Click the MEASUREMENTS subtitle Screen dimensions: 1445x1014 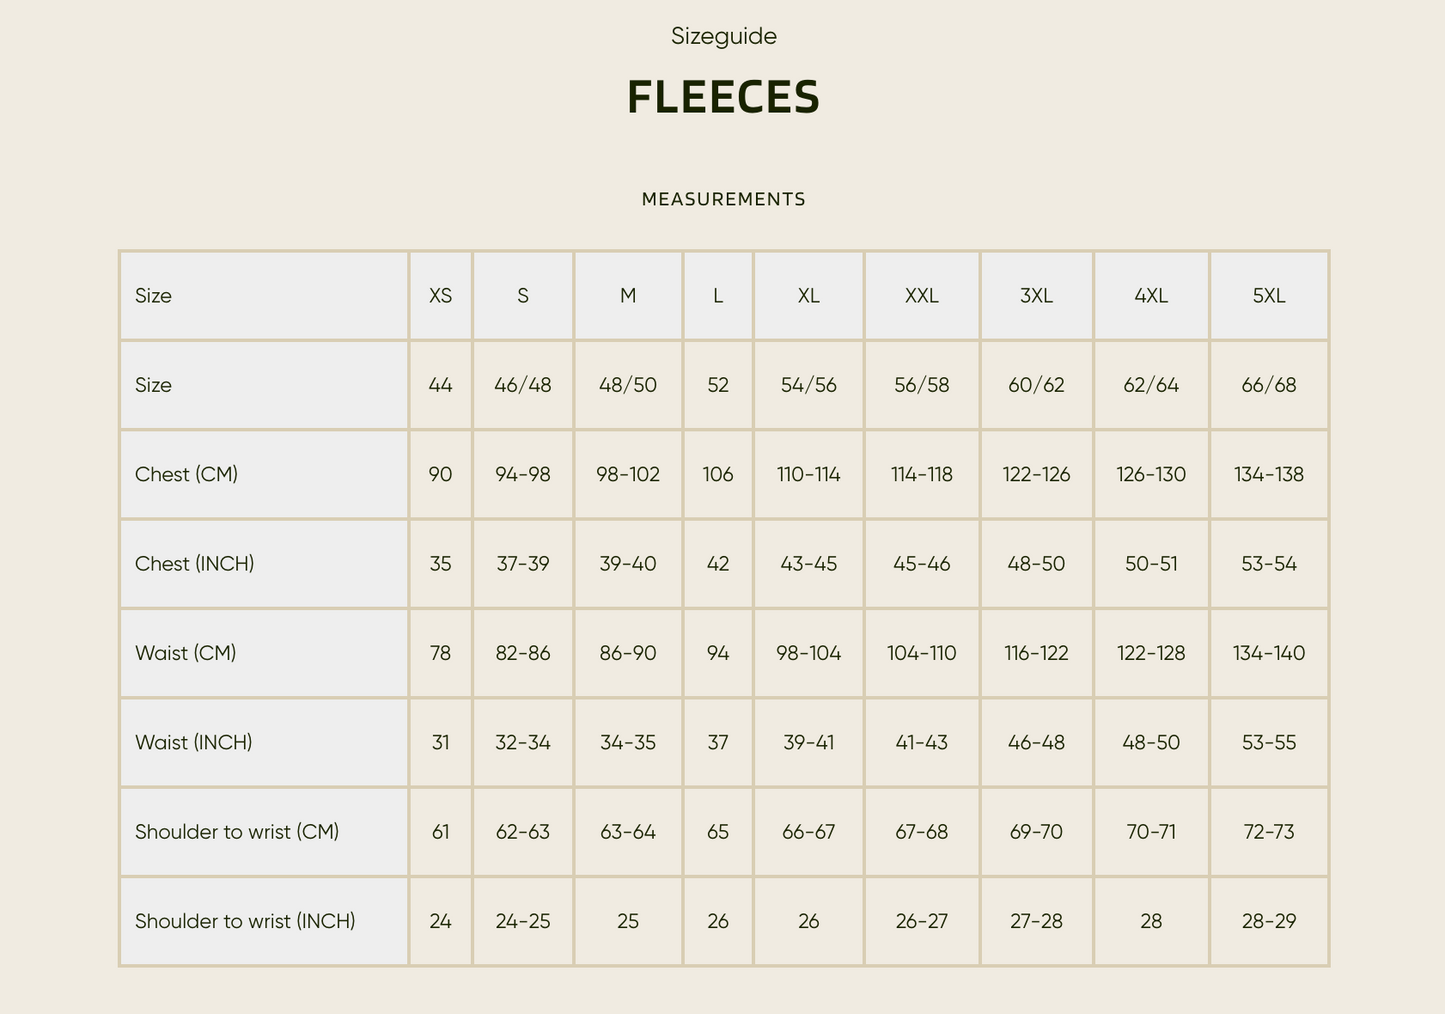723,199
